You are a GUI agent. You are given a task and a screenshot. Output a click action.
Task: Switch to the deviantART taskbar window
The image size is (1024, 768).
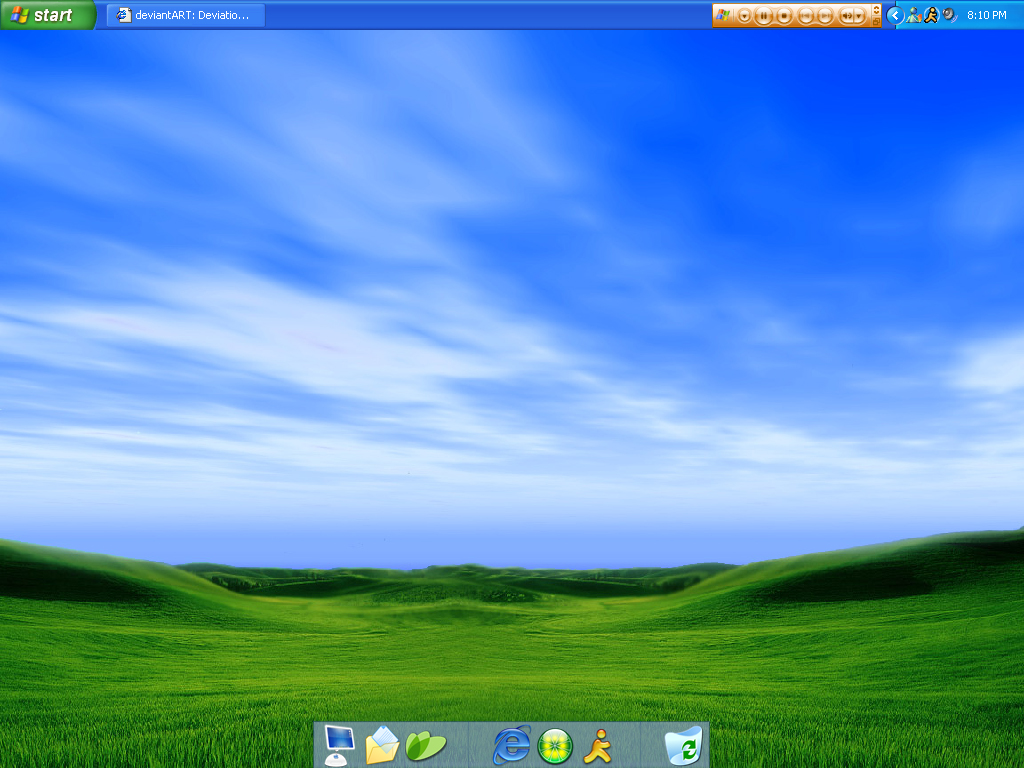click(x=186, y=15)
